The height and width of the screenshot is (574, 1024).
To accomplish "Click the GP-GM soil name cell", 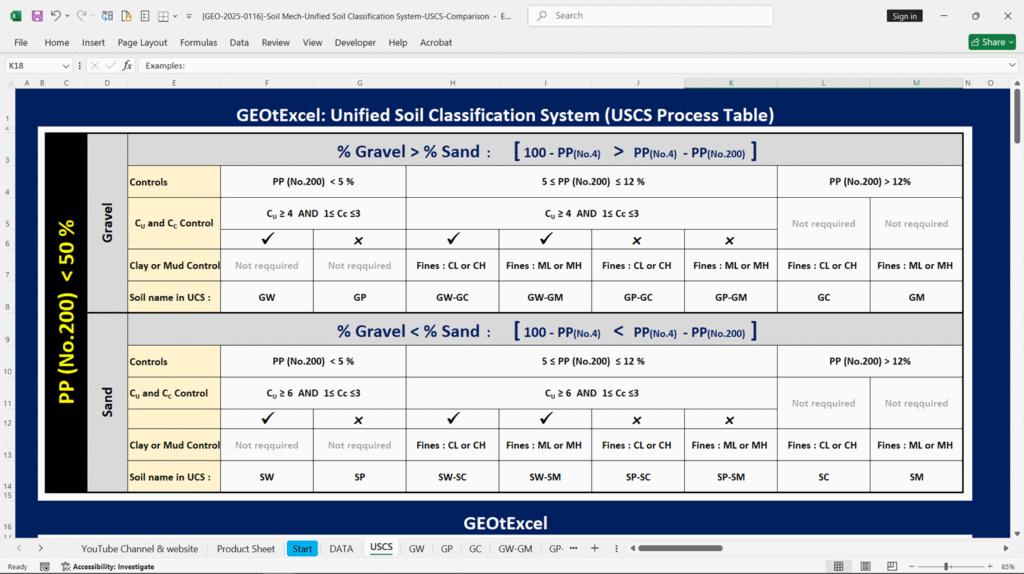I will [731, 297].
